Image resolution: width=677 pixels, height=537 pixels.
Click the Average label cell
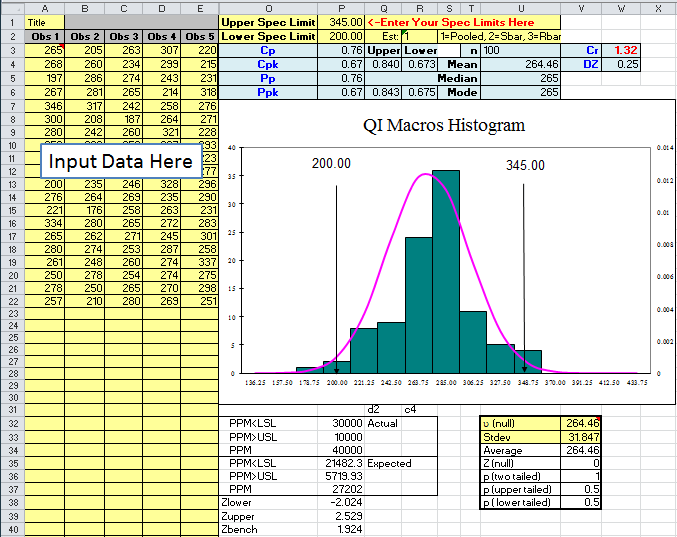[x=520, y=450]
